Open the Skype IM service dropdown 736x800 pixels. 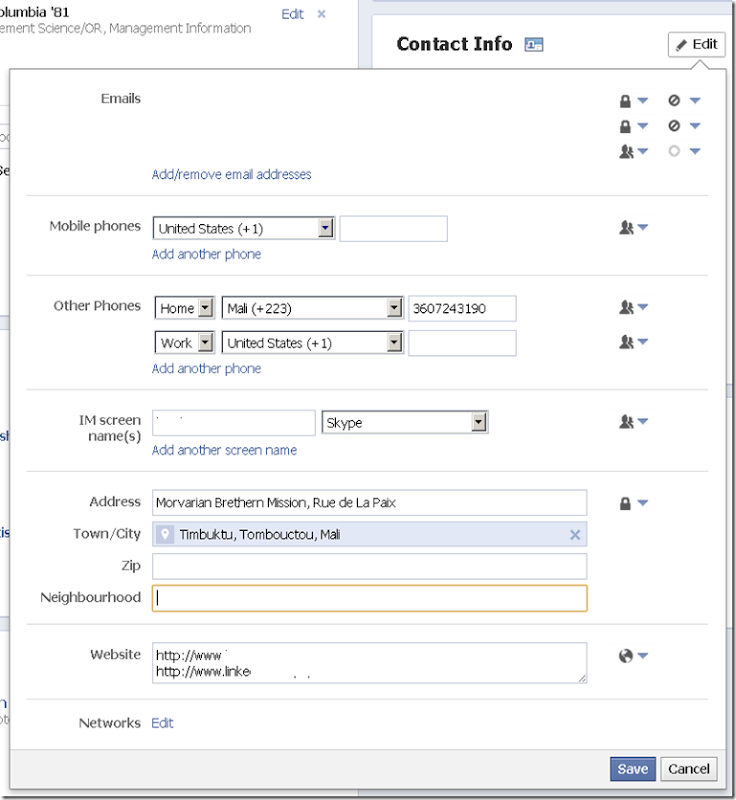coord(479,422)
